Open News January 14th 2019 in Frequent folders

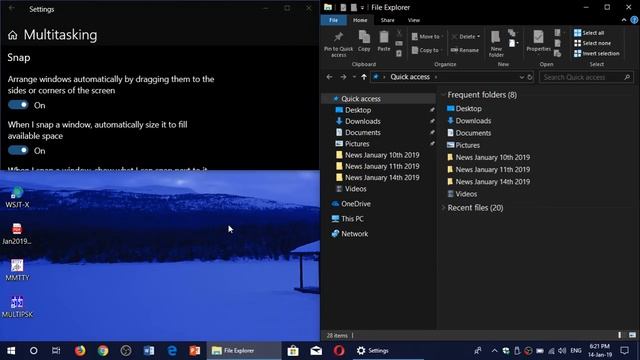pos(488,182)
